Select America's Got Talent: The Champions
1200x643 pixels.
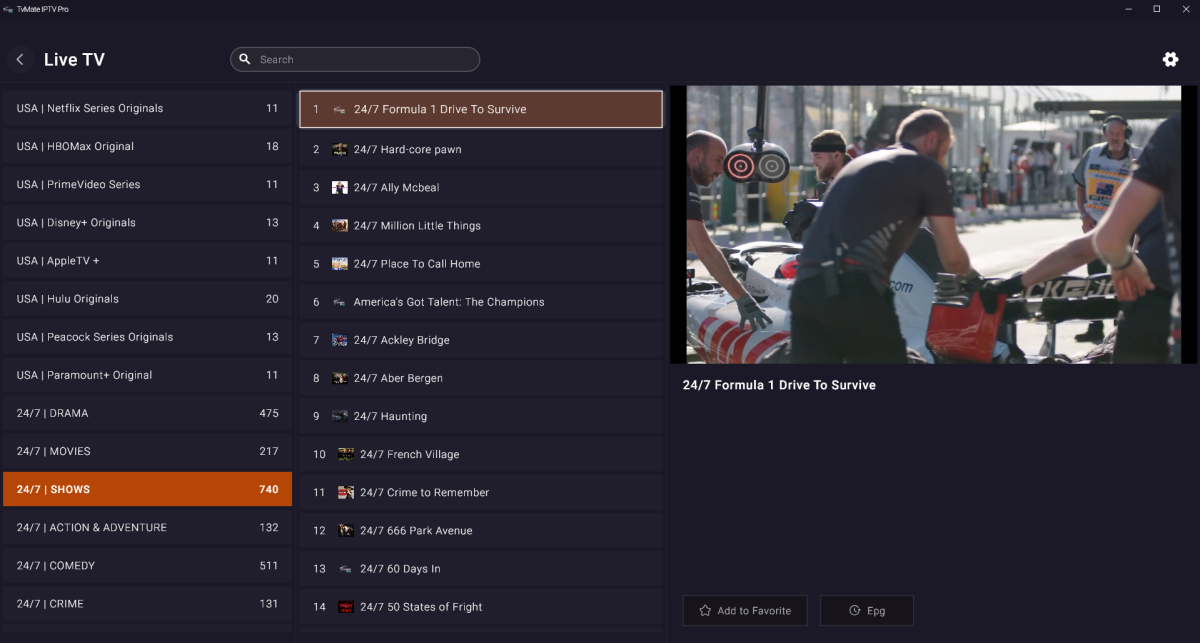coord(480,302)
